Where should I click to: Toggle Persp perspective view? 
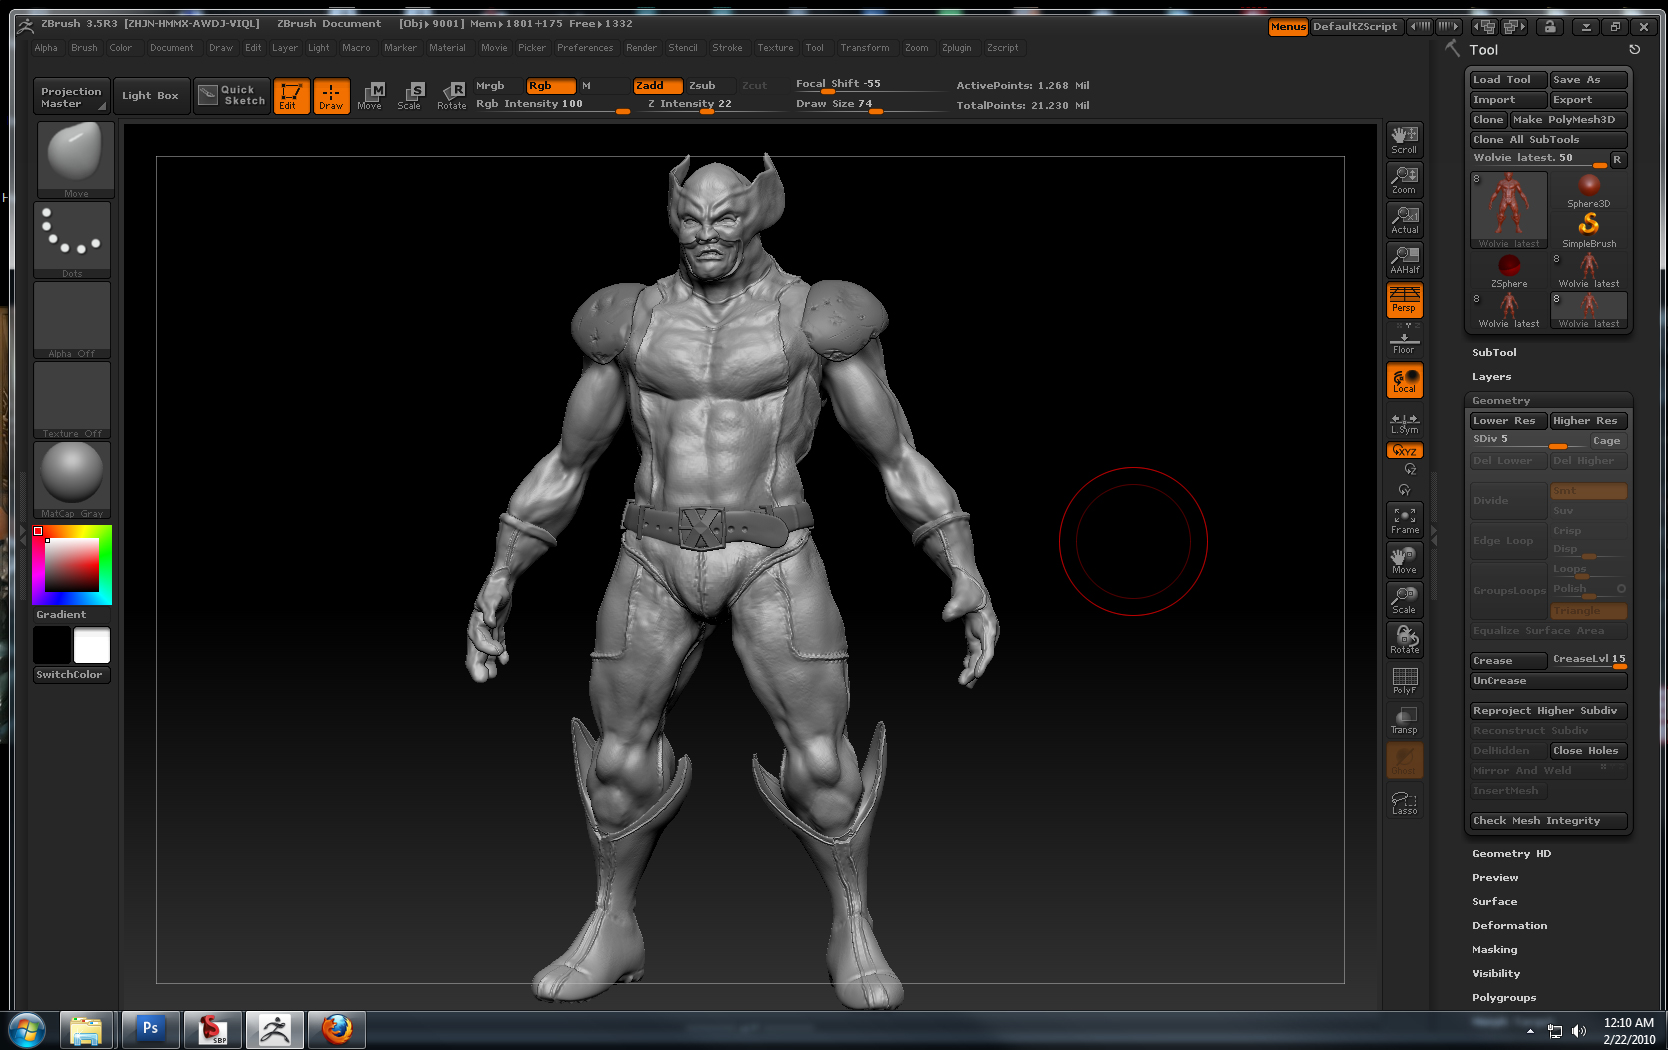[x=1404, y=300]
